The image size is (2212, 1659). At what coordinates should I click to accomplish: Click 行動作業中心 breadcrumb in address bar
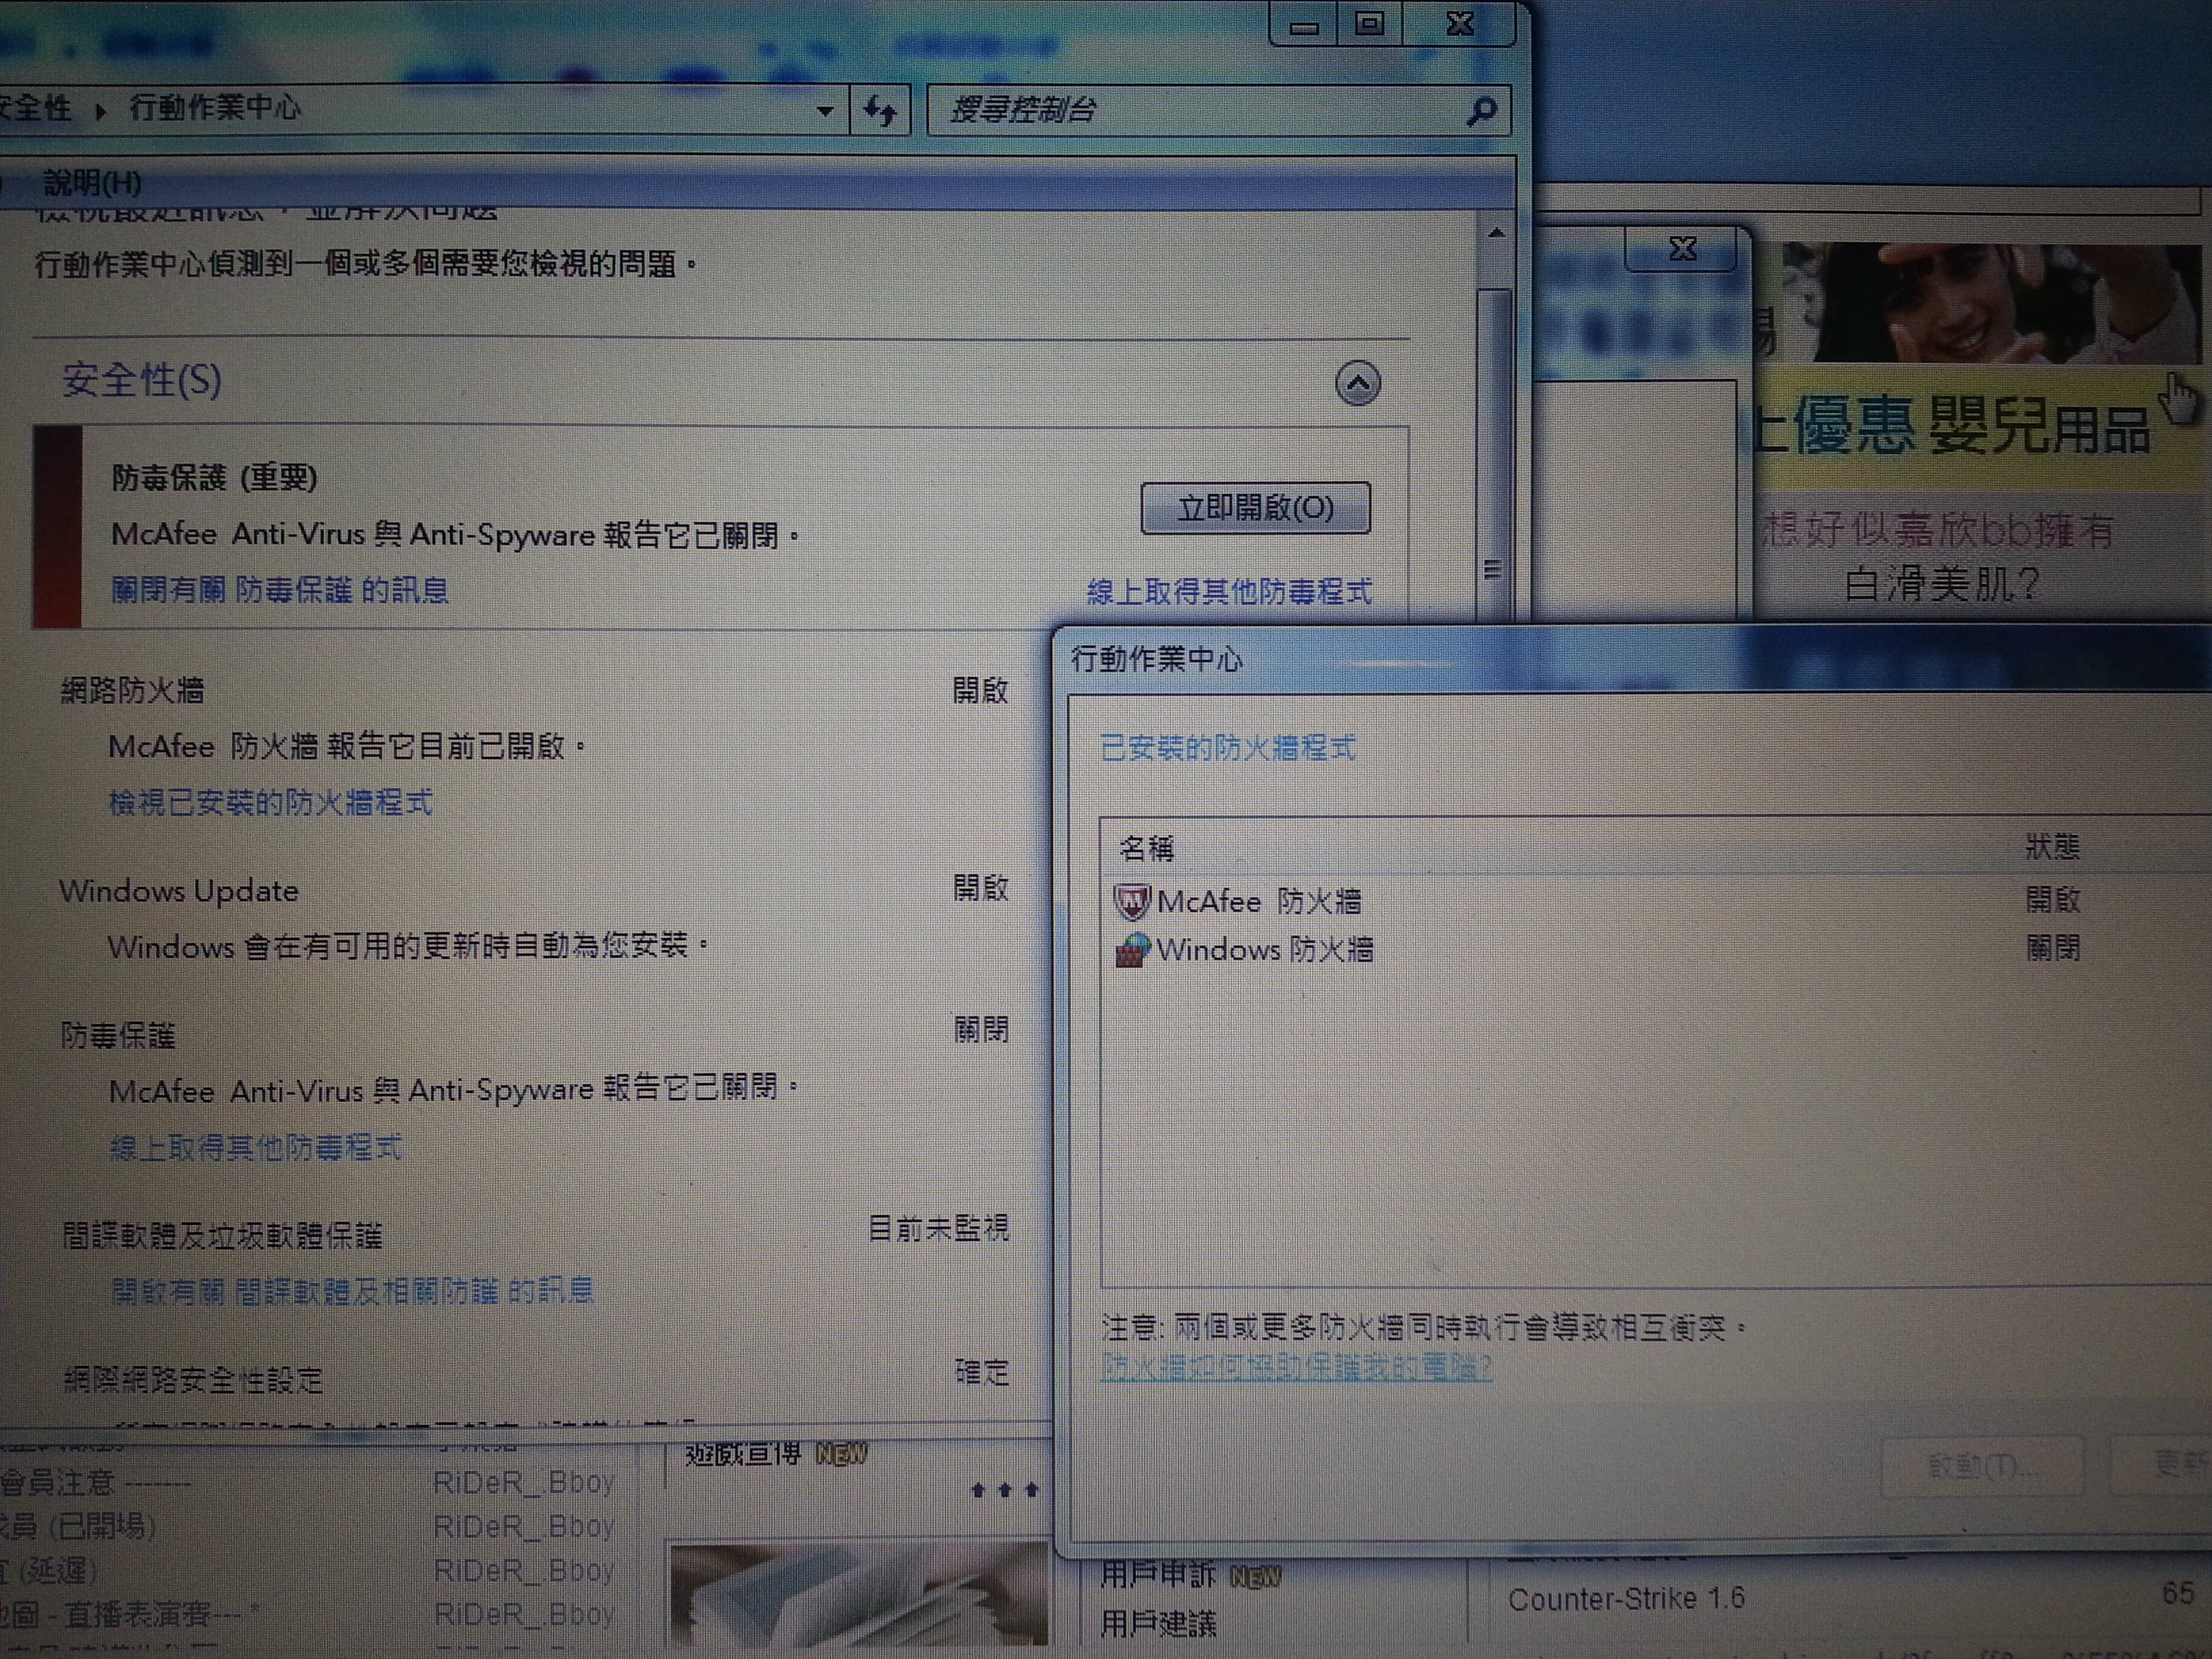tap(215, 107)
